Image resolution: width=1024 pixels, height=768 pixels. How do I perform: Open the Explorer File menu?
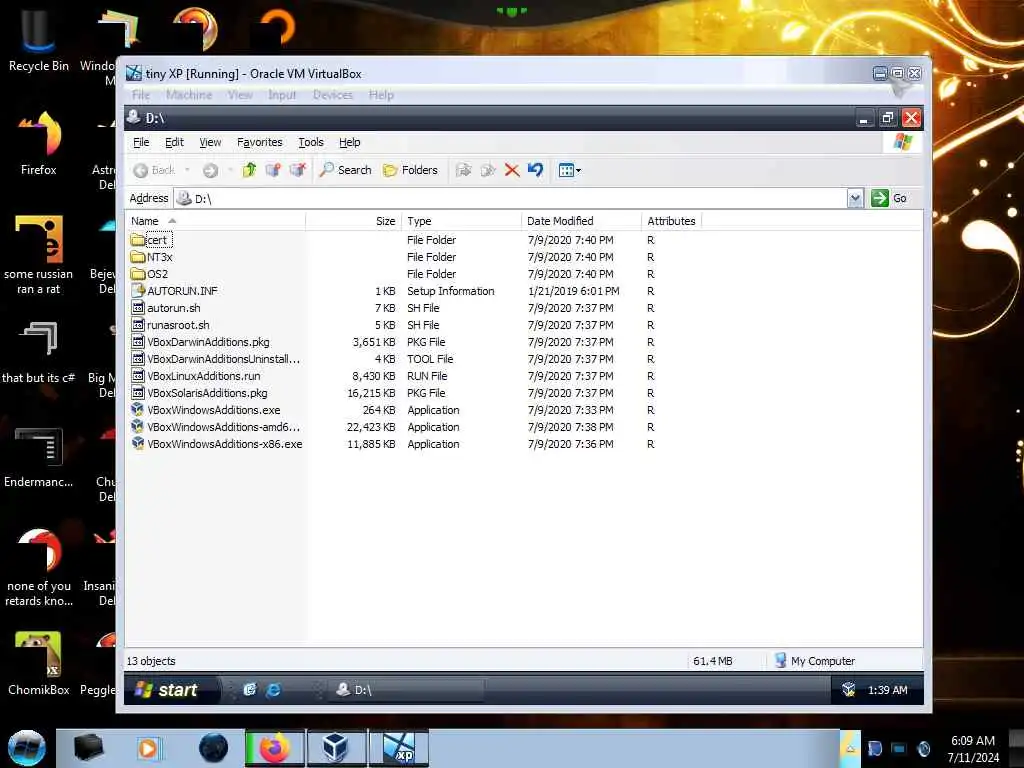[x=141, y=142]
